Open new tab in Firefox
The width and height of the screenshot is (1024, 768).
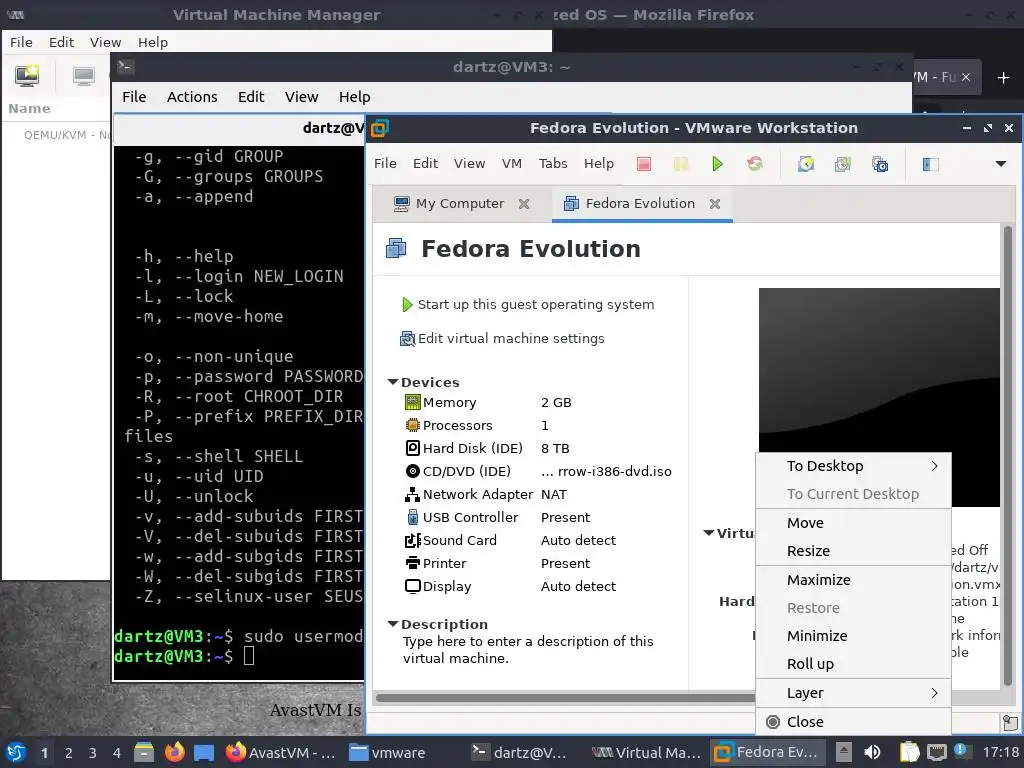pyautogui.click(x=1003, y=78)
